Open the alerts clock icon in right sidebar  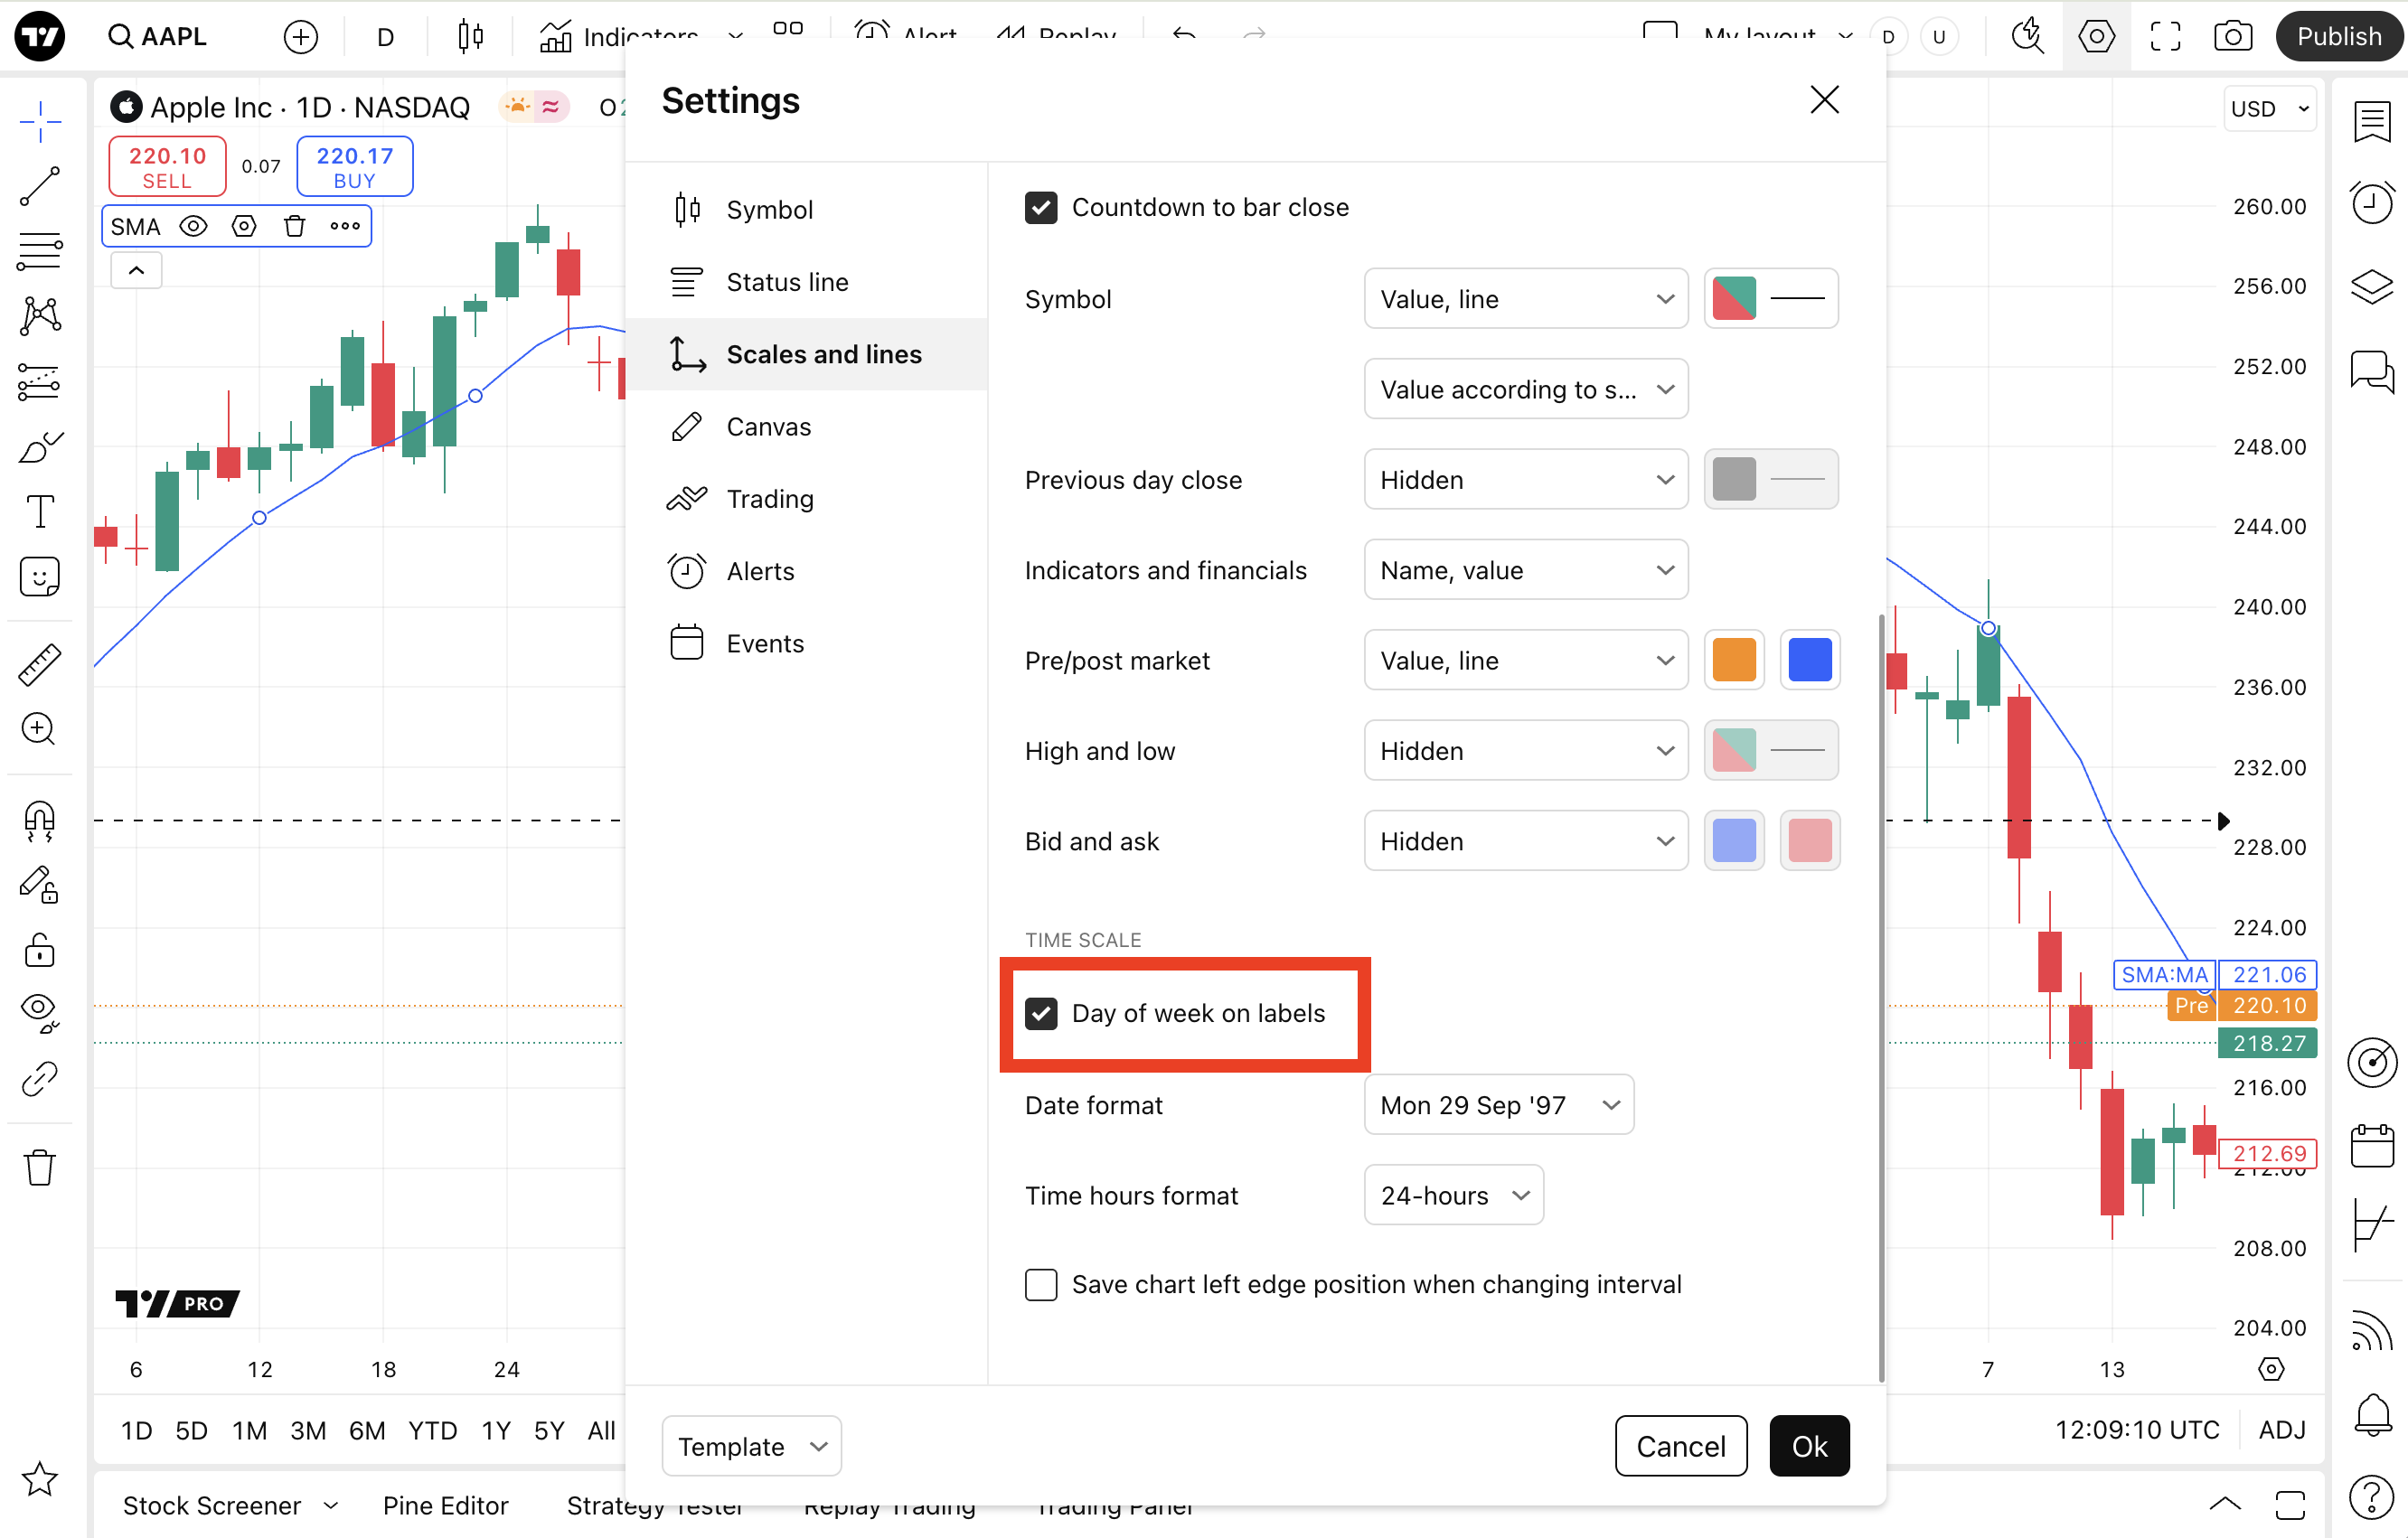click(2372, 203)
